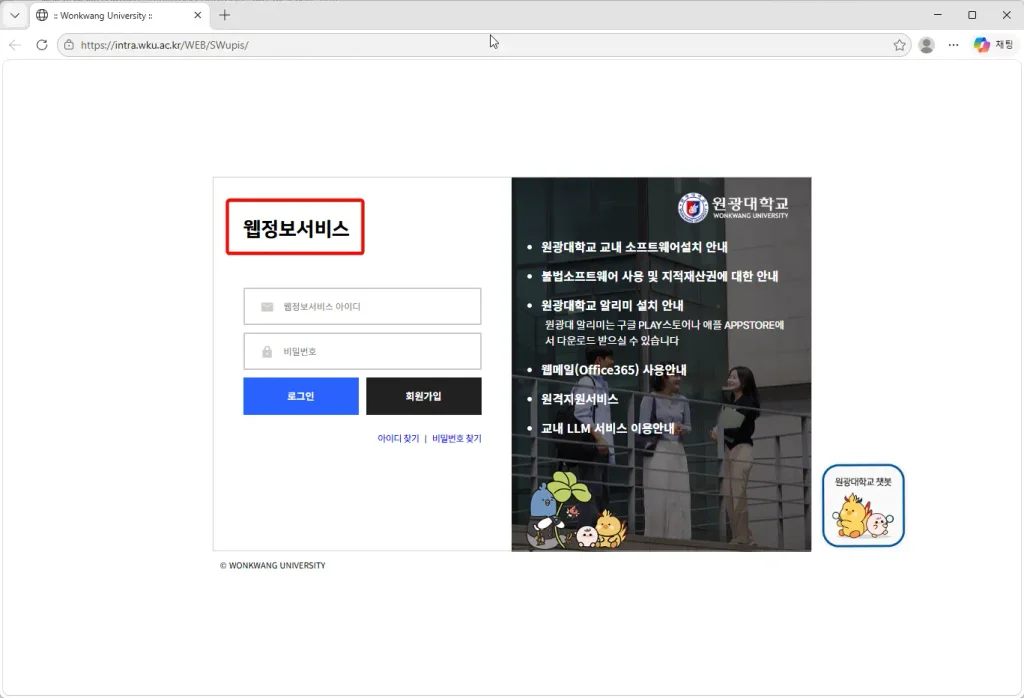Minimize the browser window
This screenshot has width=1024, height=698.
pos(938,14)
